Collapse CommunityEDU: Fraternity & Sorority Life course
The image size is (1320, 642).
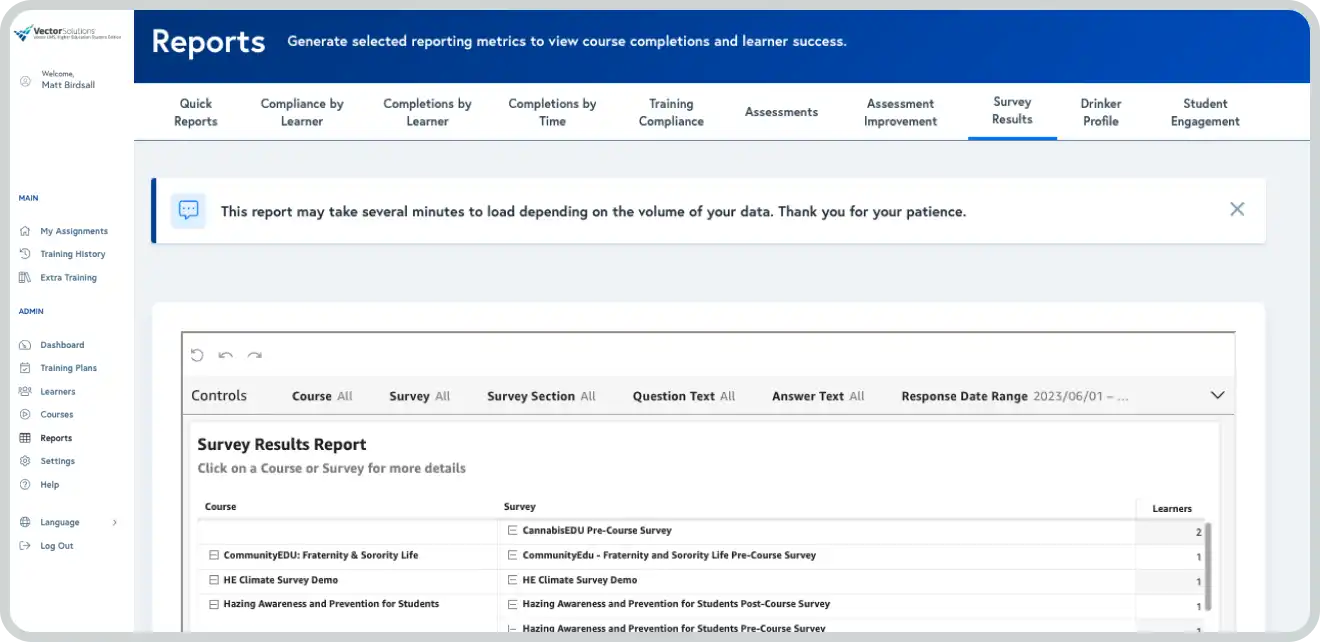[214, 555]
